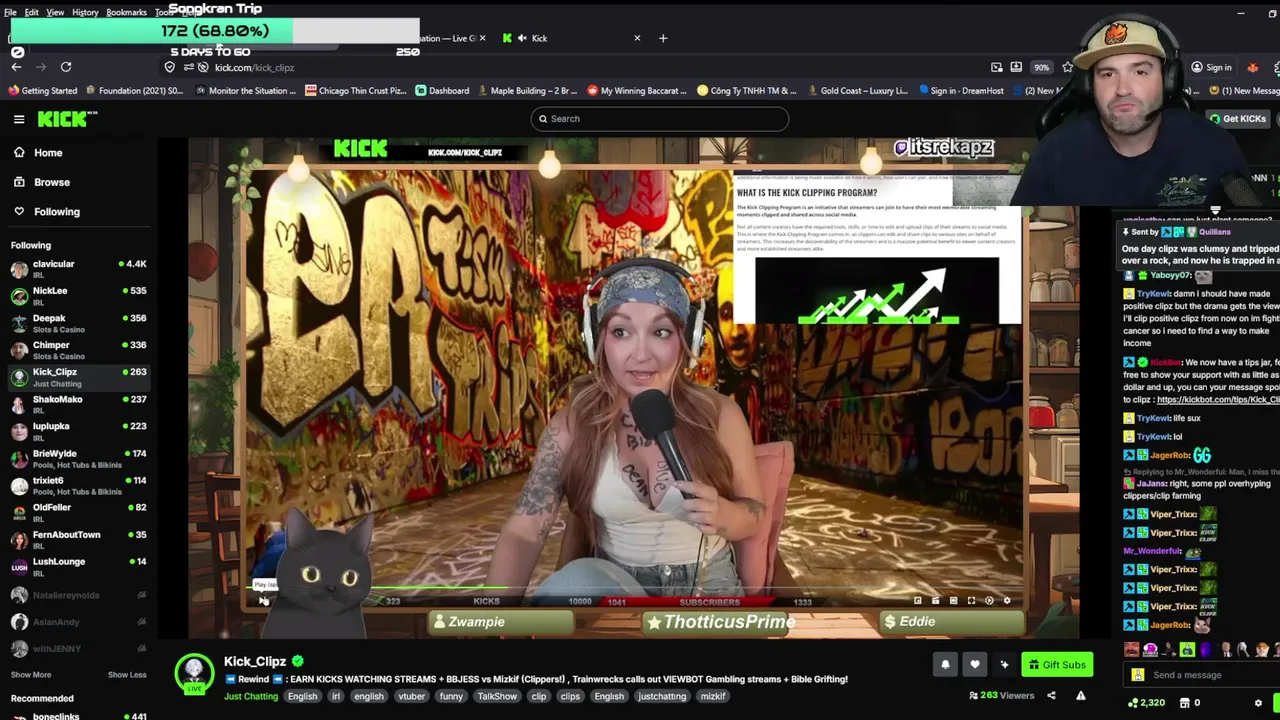Screen dimensions: 1280x720
Task: Click the mizkif stream tag
Action: coord(713,697)
